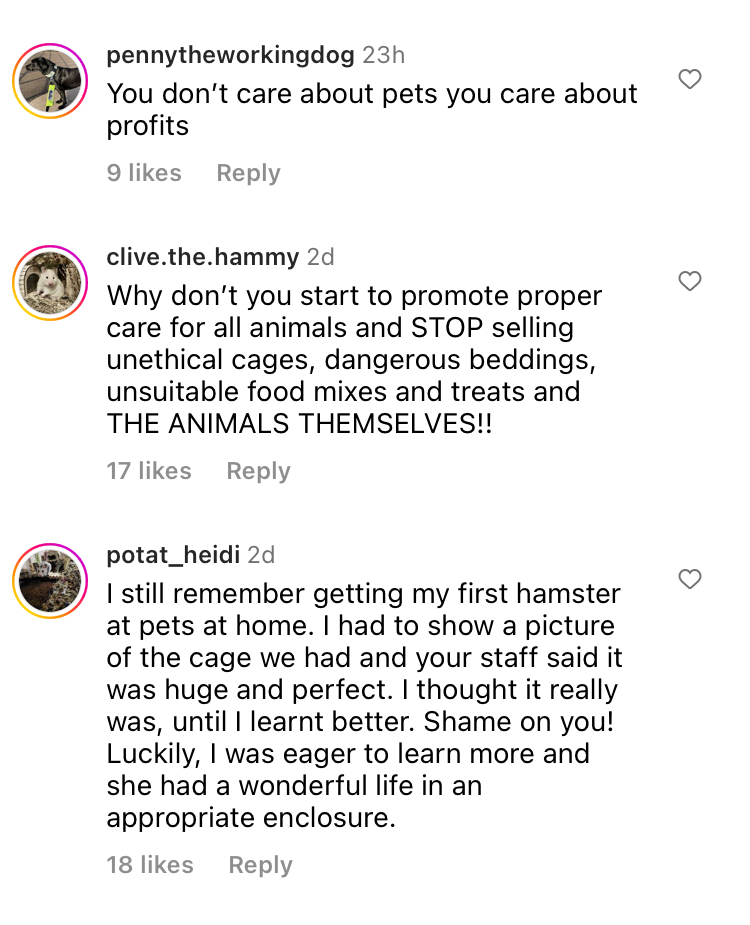This screenshot has height=925, width=750.
Task: Open pennytheworkingdog's profile picture
Action: pyautogui.click(x=50, y=81)
